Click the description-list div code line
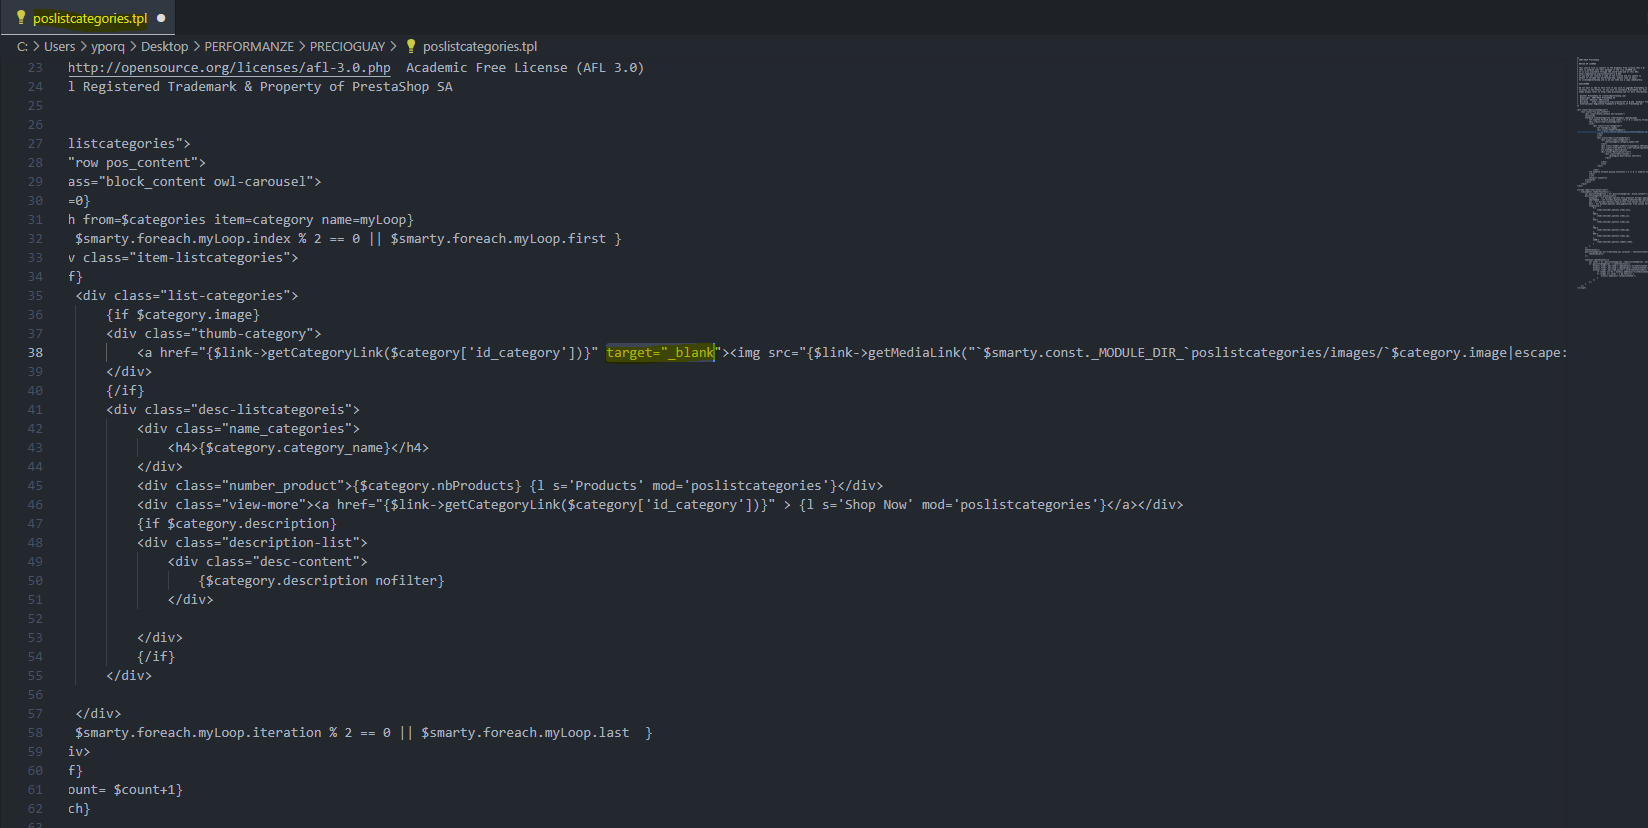The height and width of the screenshot is (828, 1648). [252, 543]
